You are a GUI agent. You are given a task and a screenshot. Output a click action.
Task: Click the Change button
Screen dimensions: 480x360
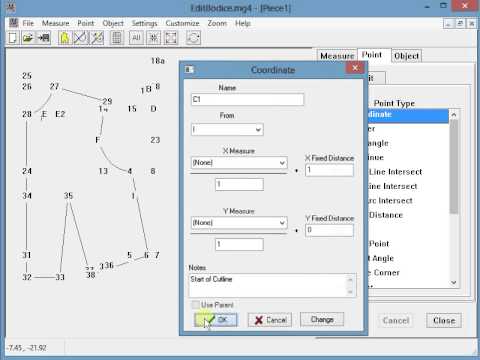click(322, 319)
